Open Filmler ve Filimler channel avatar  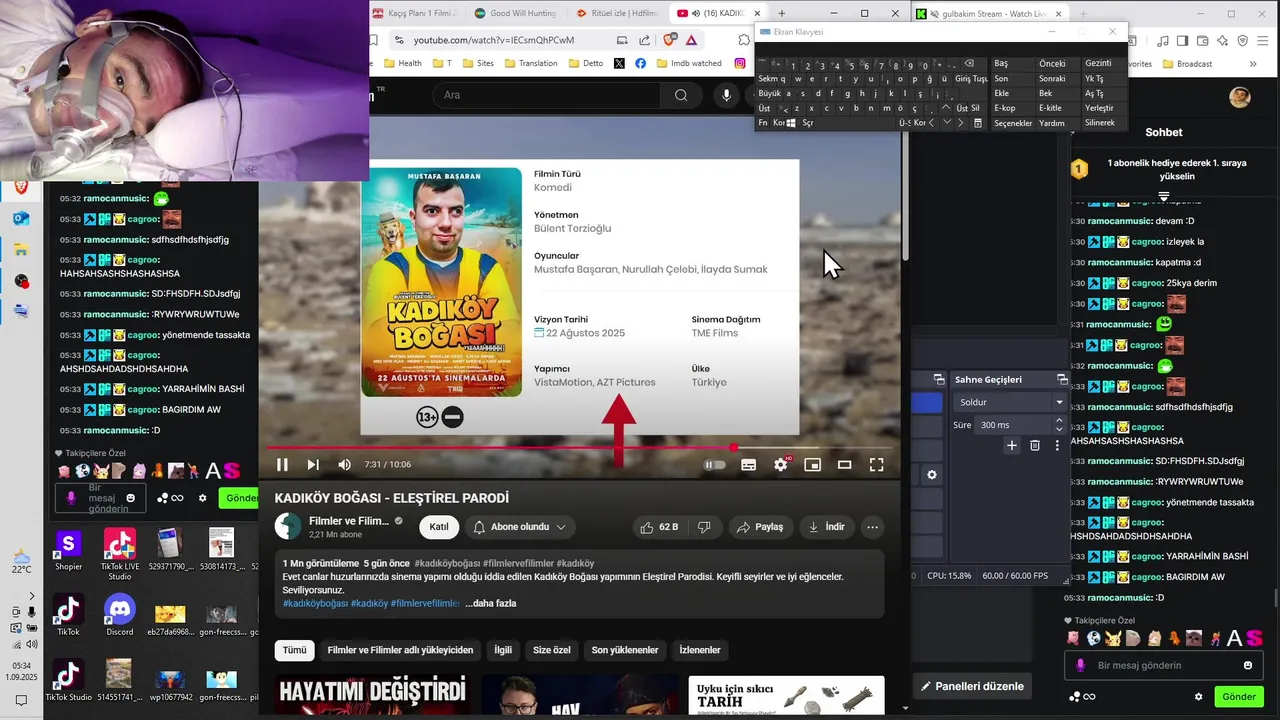[288, 527]
